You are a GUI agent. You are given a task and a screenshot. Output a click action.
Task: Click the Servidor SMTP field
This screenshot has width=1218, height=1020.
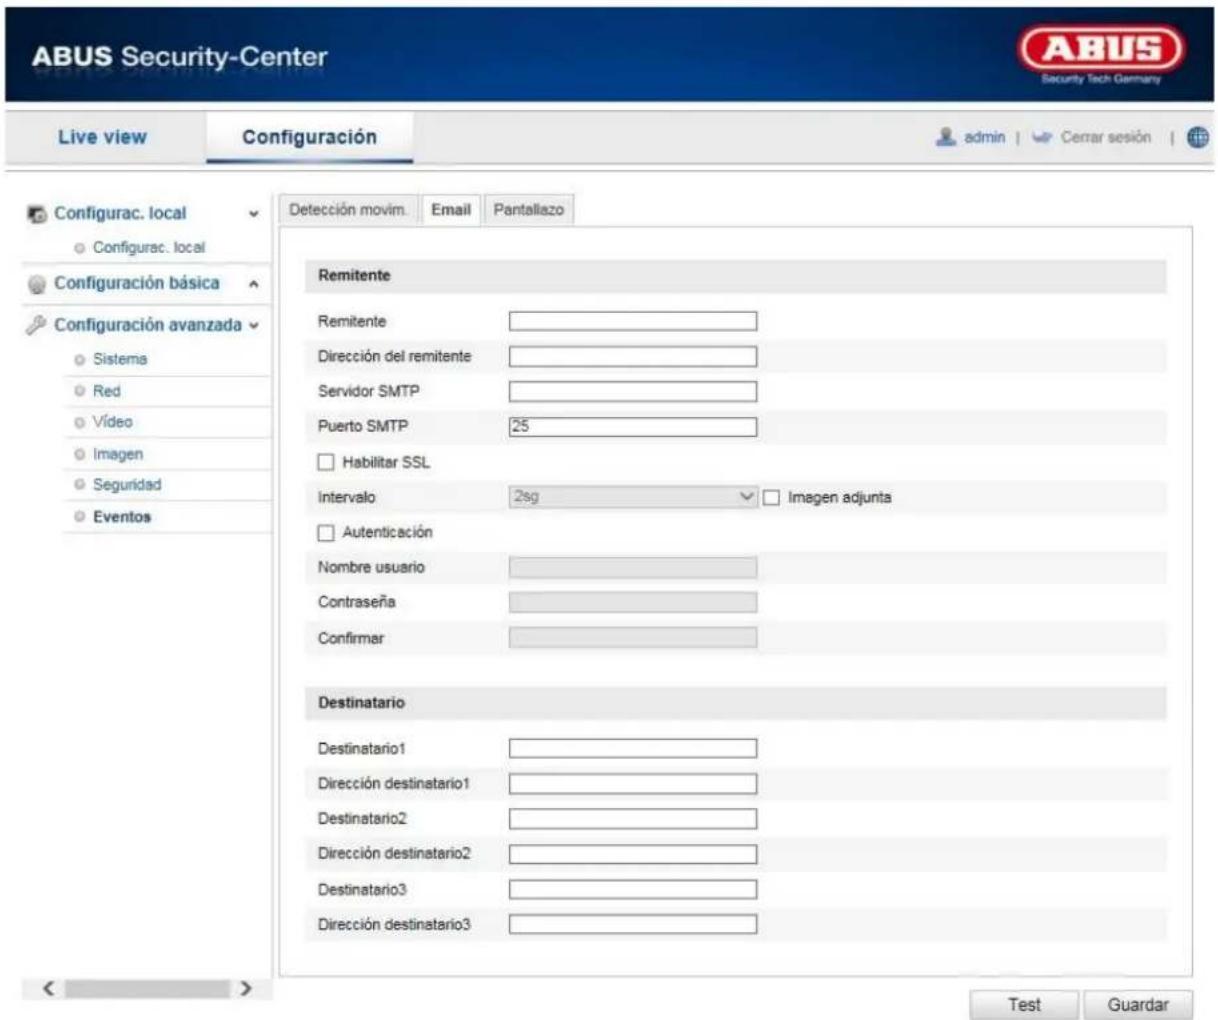(633, 391)
